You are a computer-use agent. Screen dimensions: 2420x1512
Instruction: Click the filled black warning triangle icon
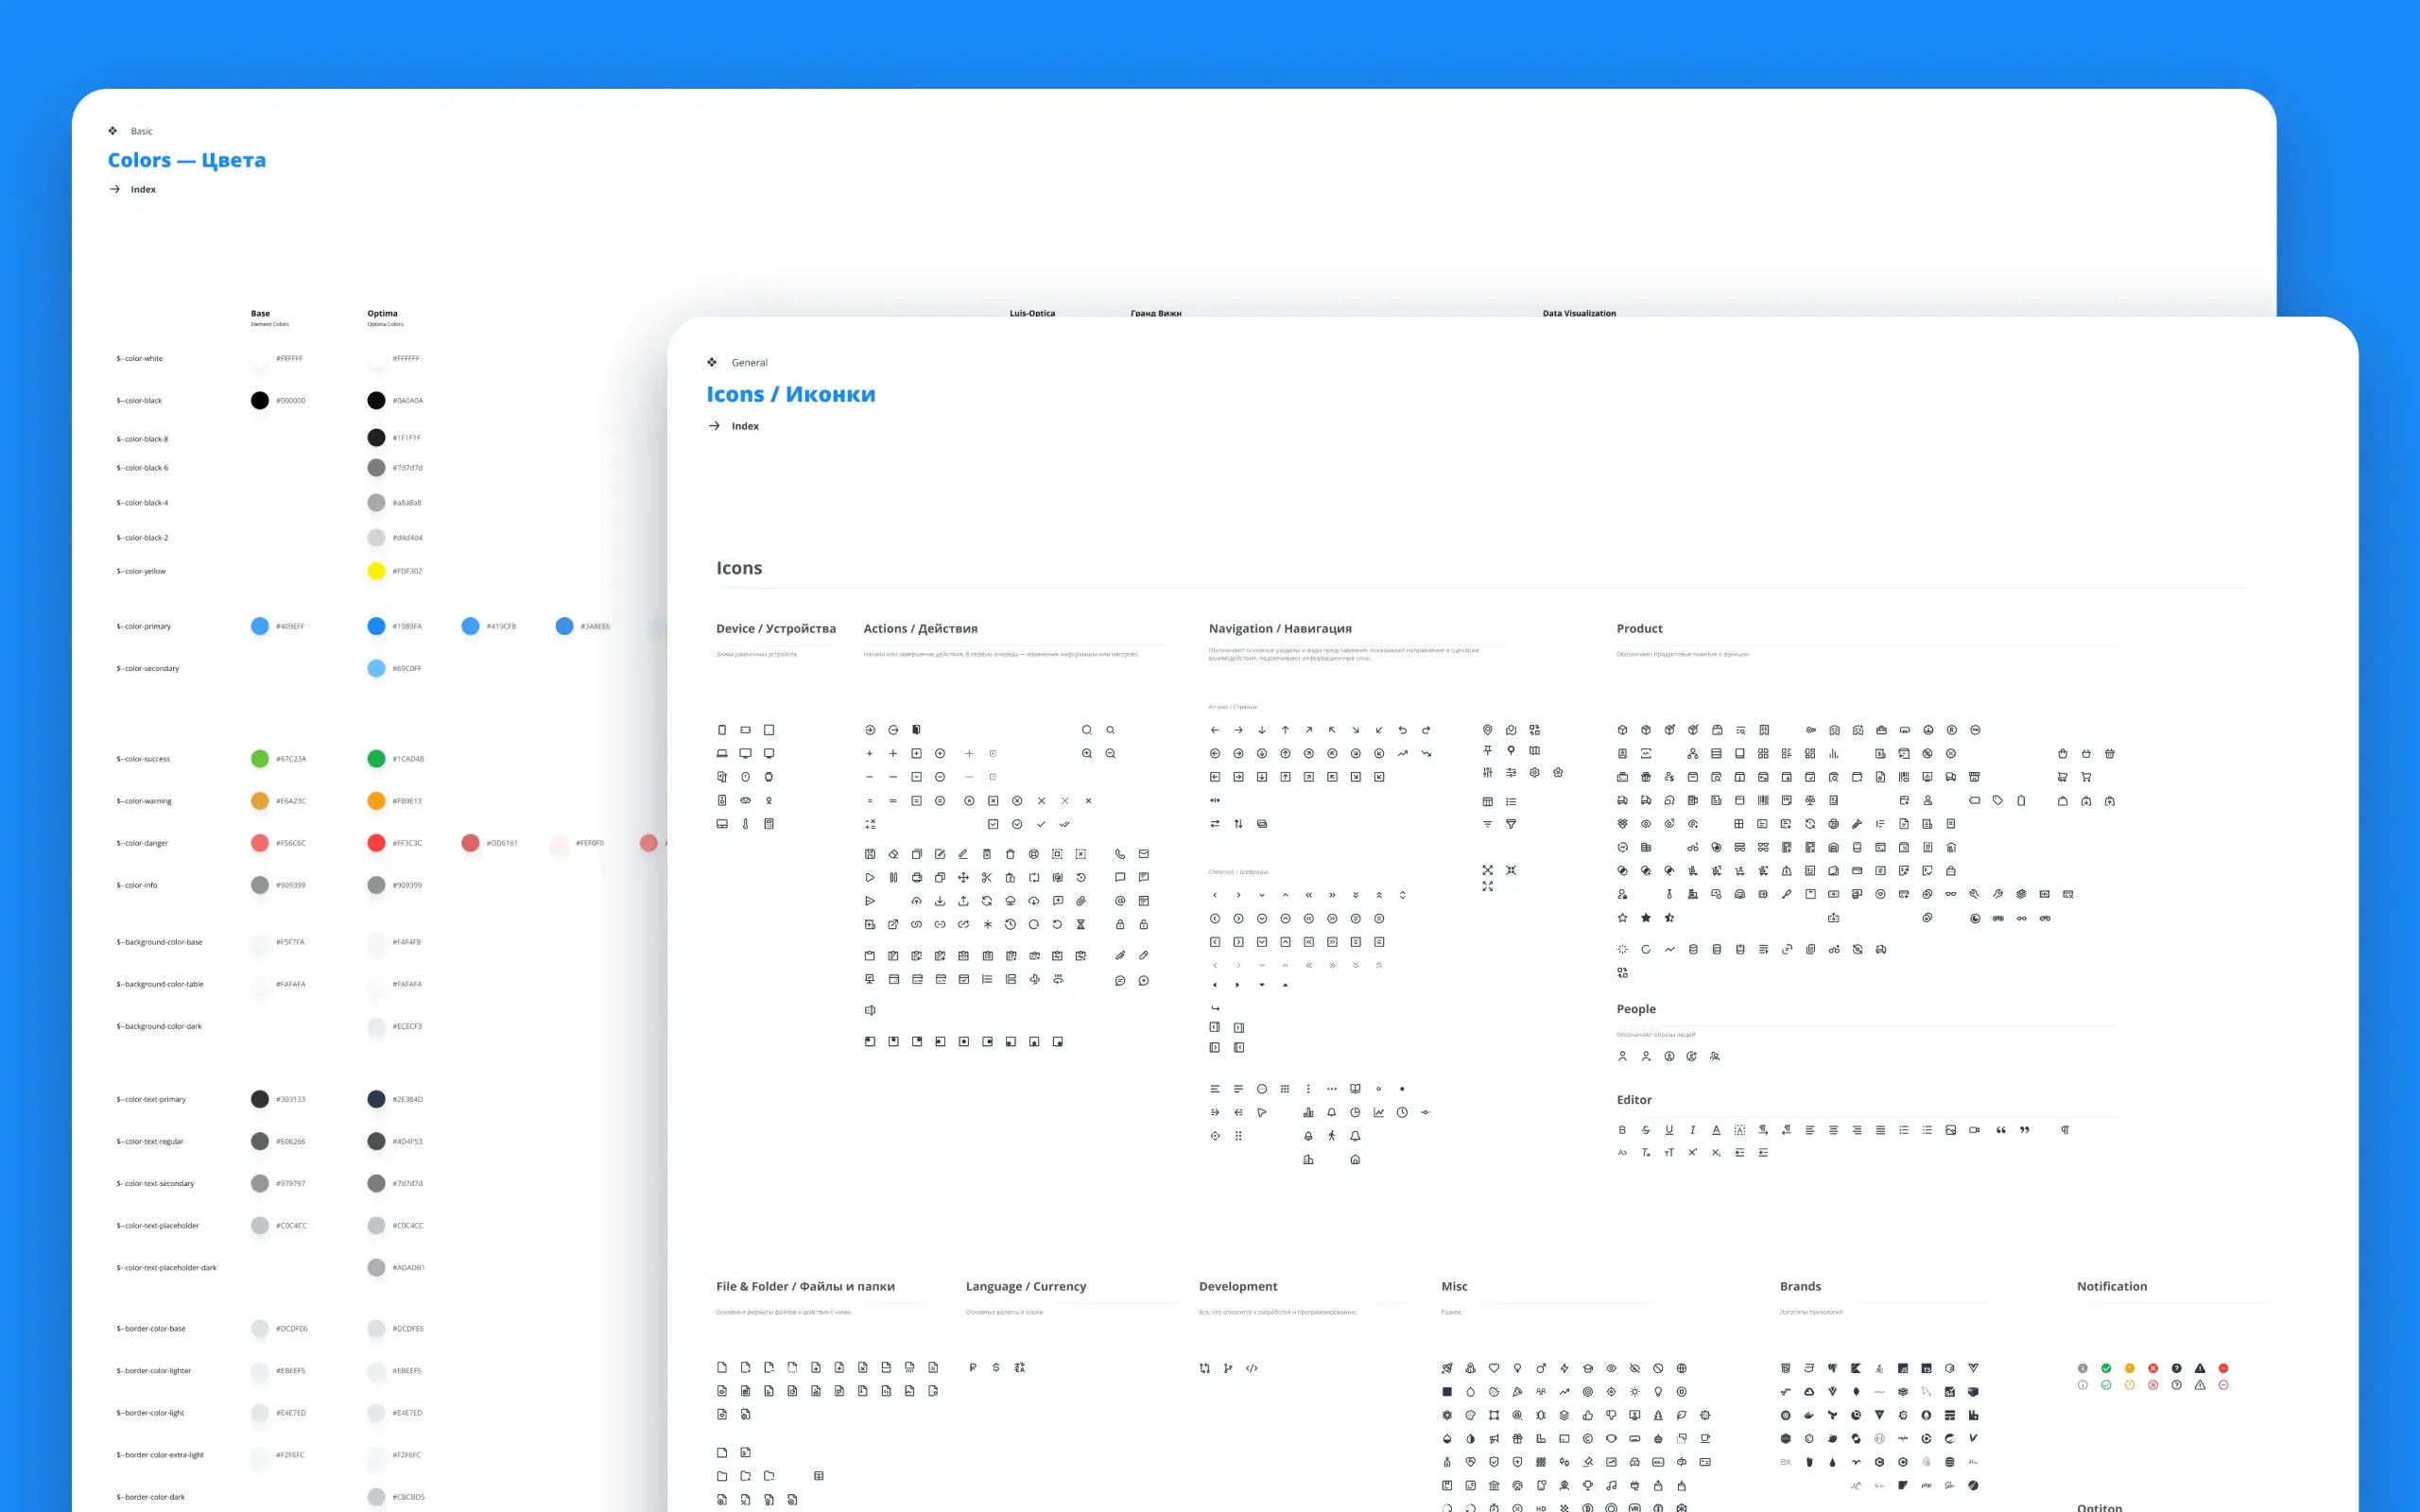2200,1369
